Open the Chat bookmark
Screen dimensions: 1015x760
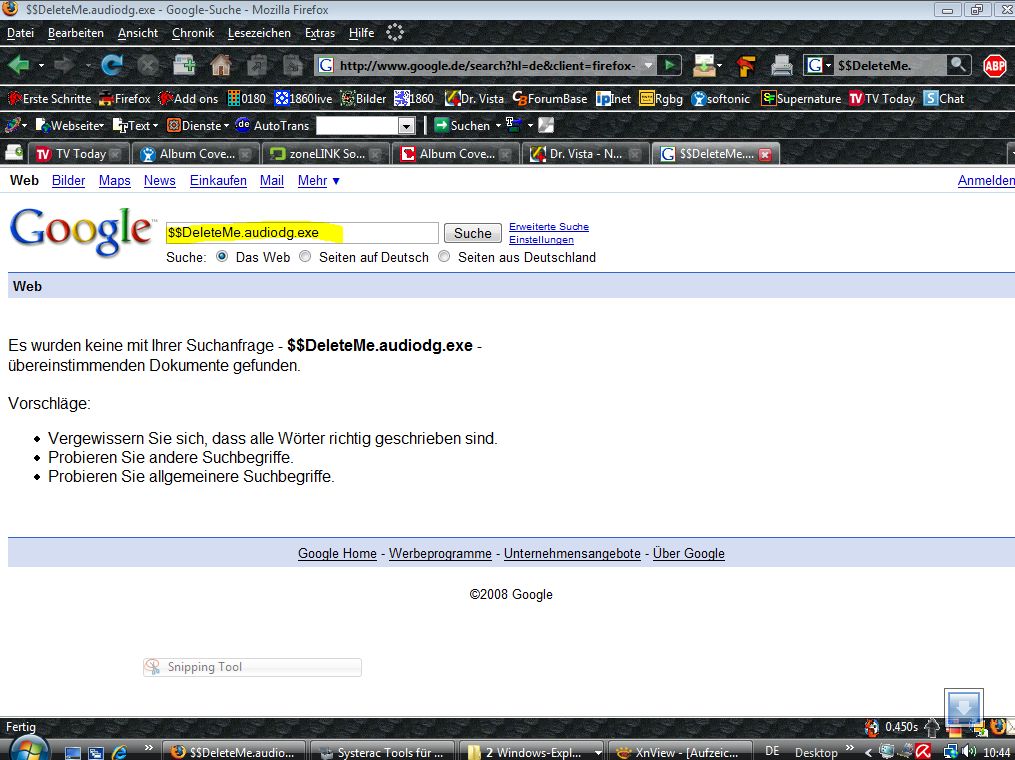click(944, 98)
